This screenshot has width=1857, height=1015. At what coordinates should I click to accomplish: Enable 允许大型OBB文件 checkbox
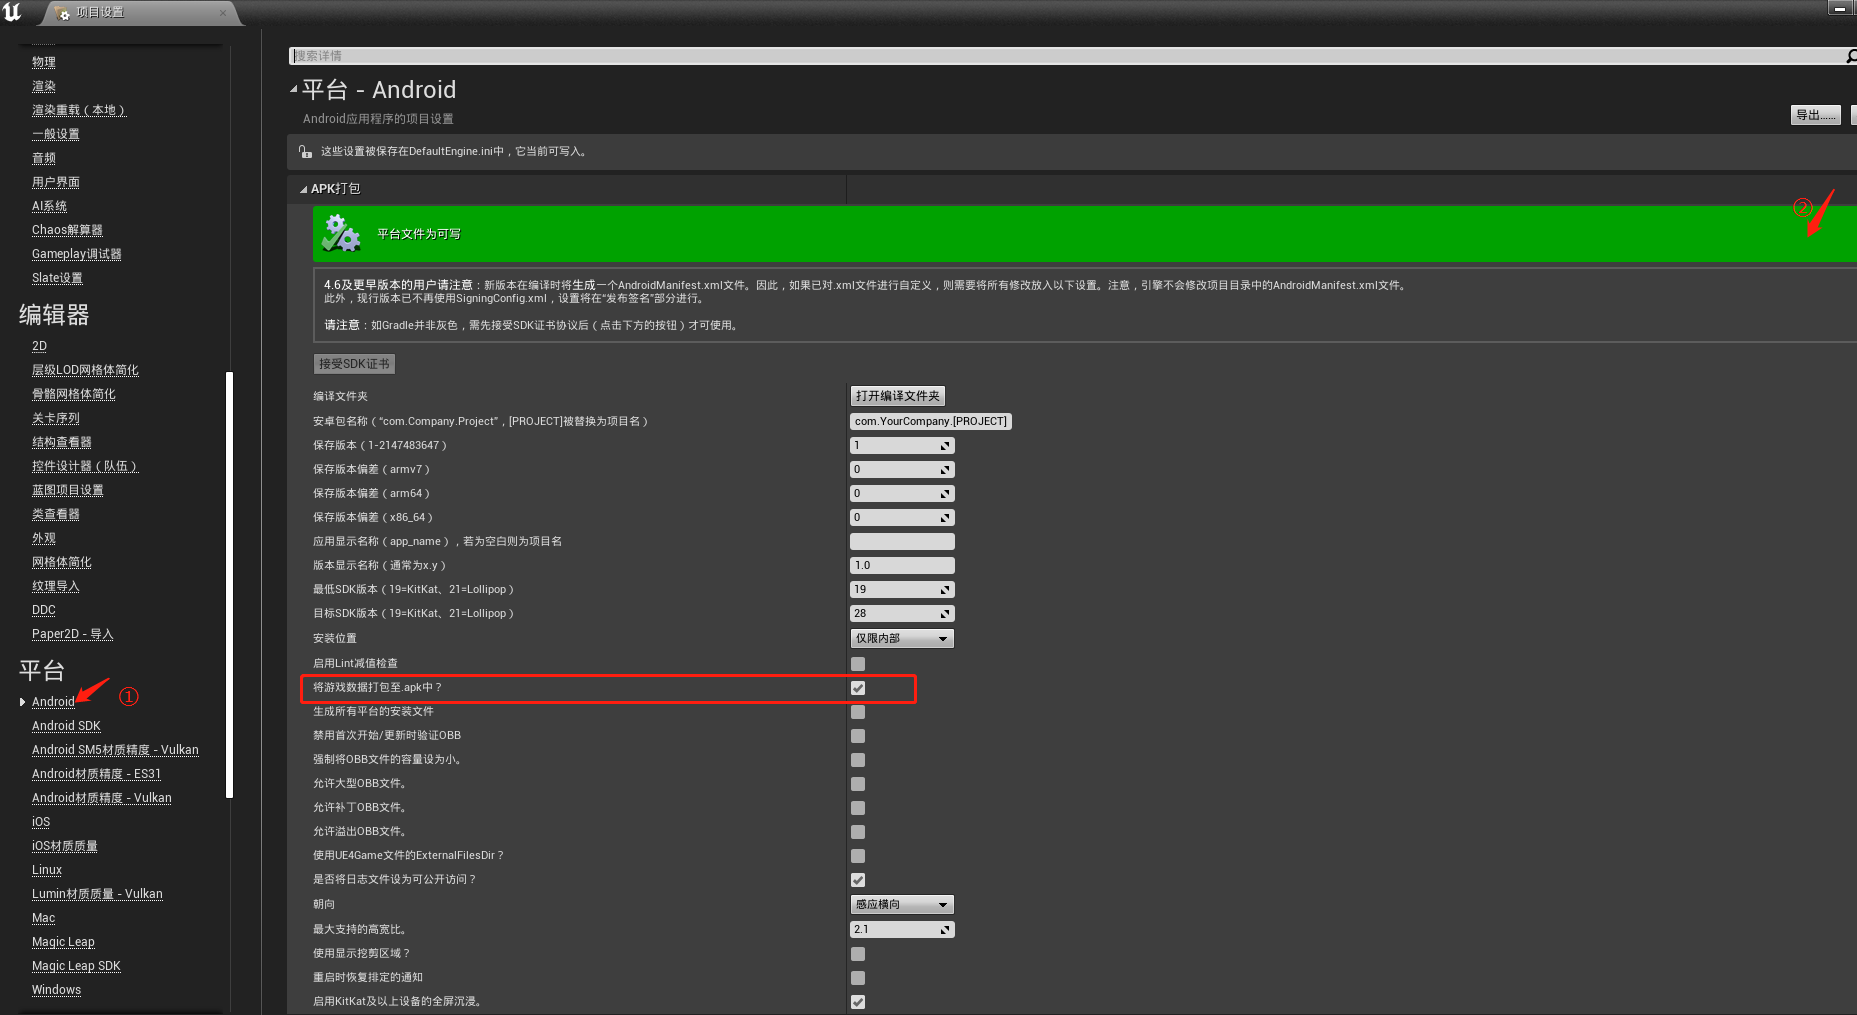coord(858,784)
